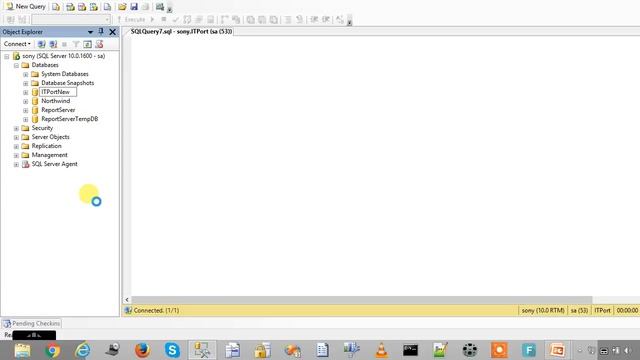This screenshot has width=640, height=360.
Task: Expand the ReportServerTempDB database node
Action: coord(25,119)
